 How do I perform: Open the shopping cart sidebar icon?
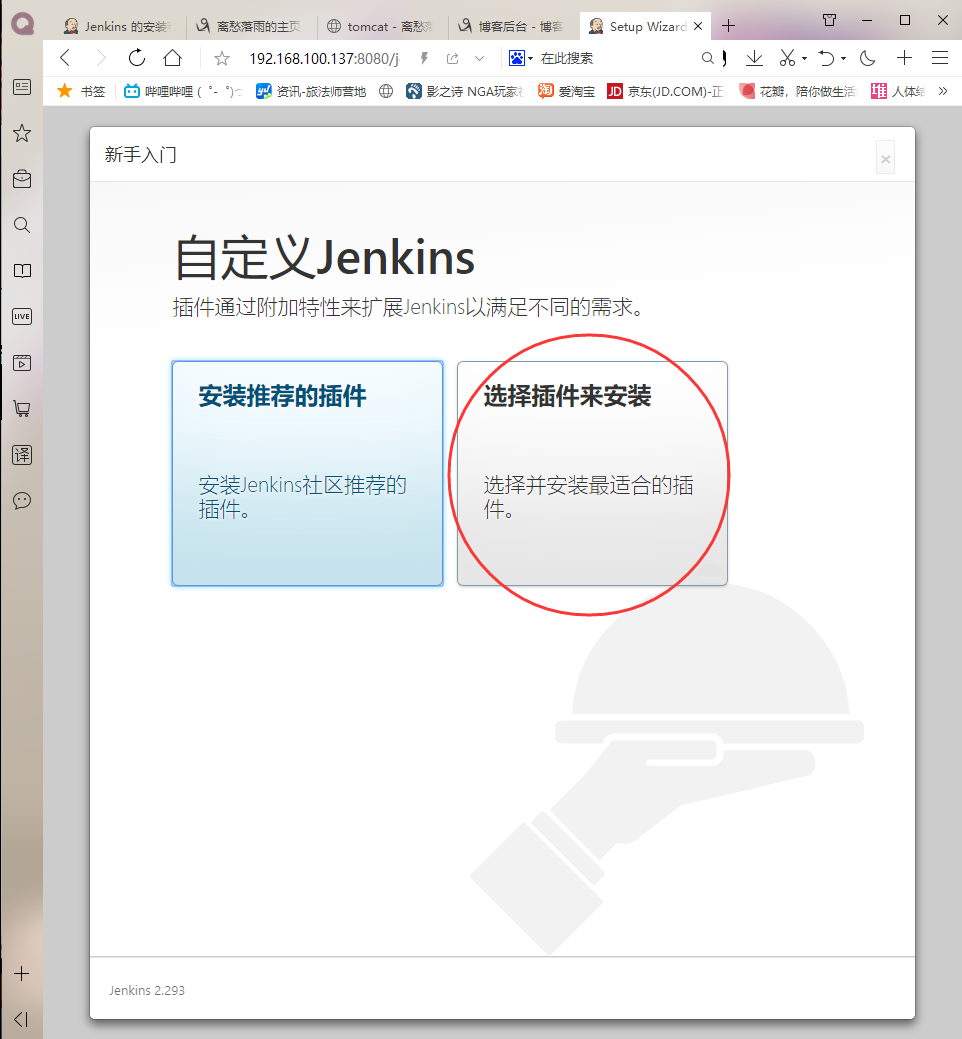(x=22, y=409)
